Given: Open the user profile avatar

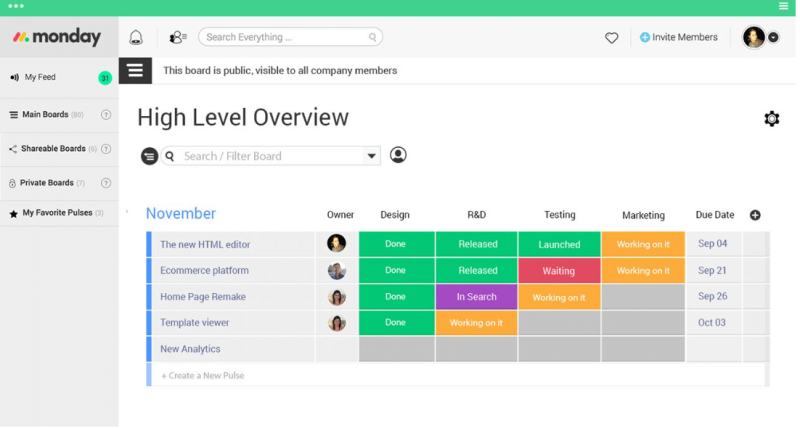Looking at the screenshot, I should [754, 37].
